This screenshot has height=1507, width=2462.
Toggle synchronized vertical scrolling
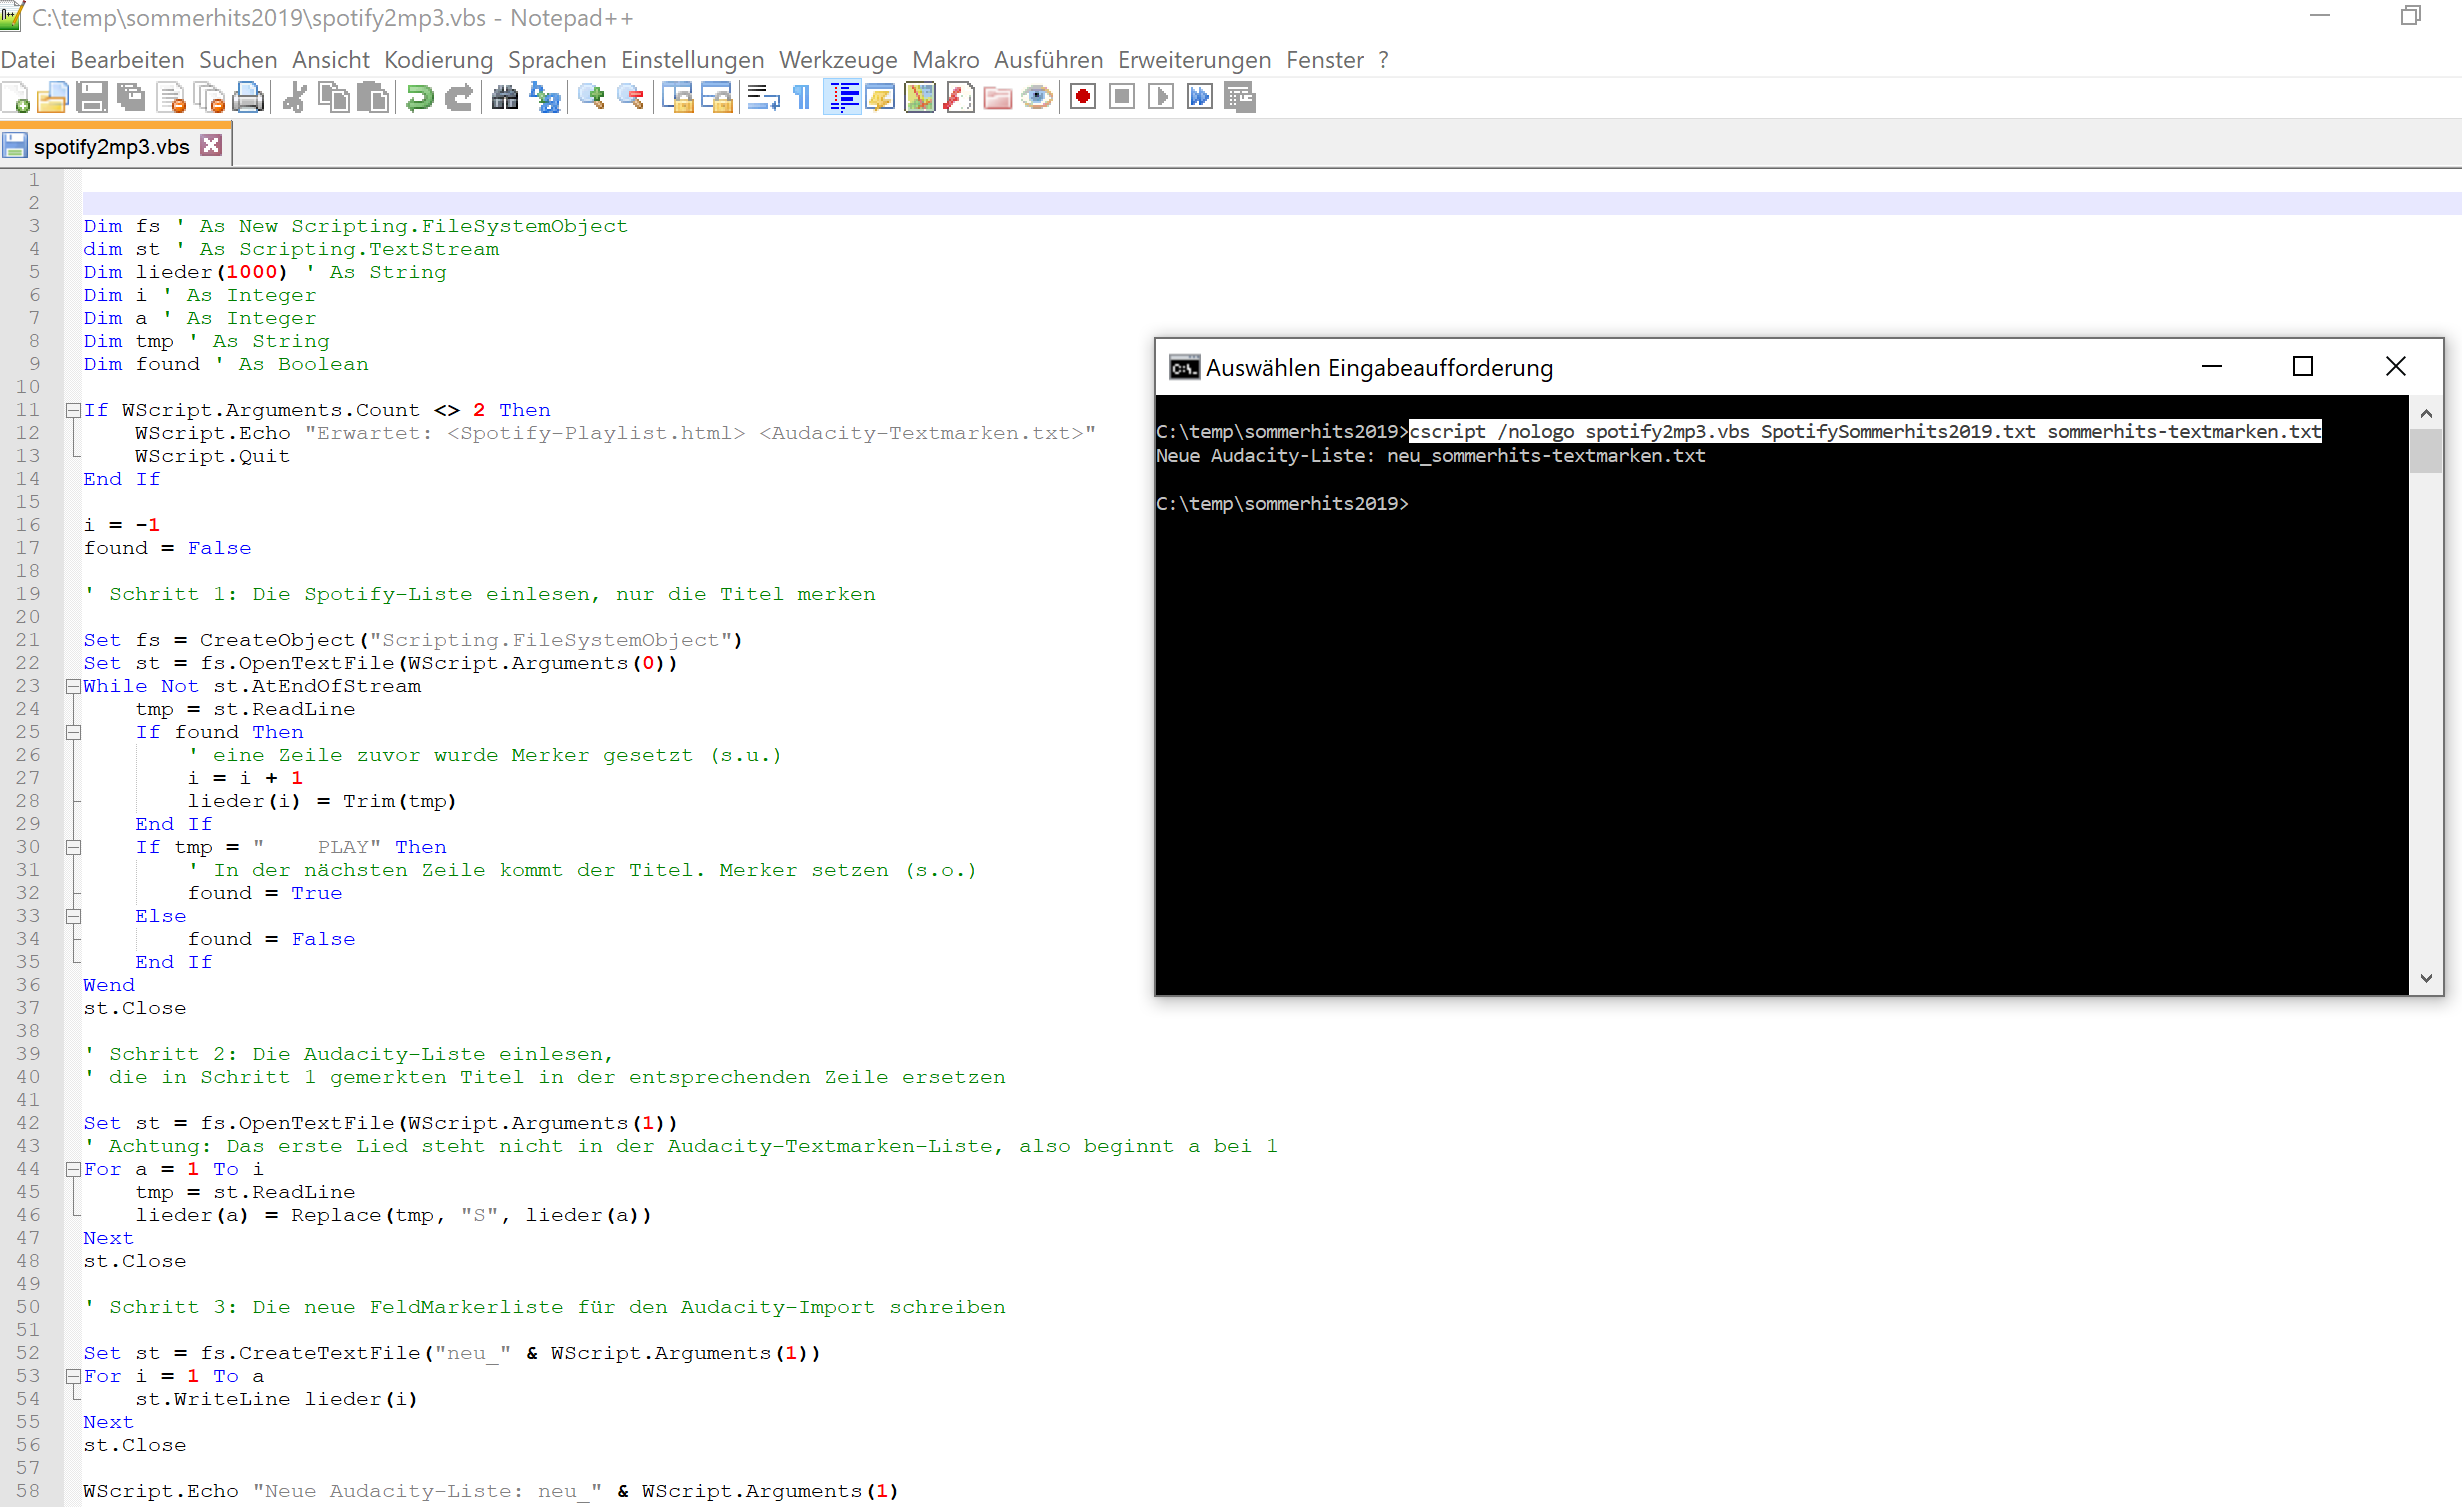click(677, 97)
